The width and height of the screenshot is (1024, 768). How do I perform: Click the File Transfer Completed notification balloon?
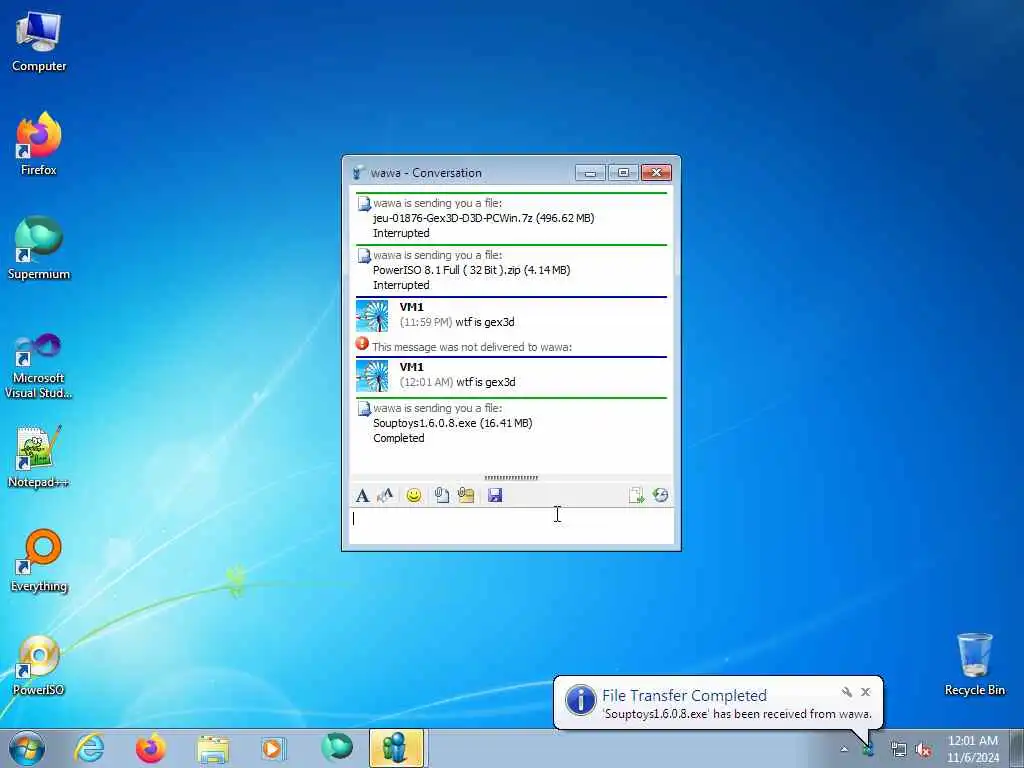(x=718, y=703)
